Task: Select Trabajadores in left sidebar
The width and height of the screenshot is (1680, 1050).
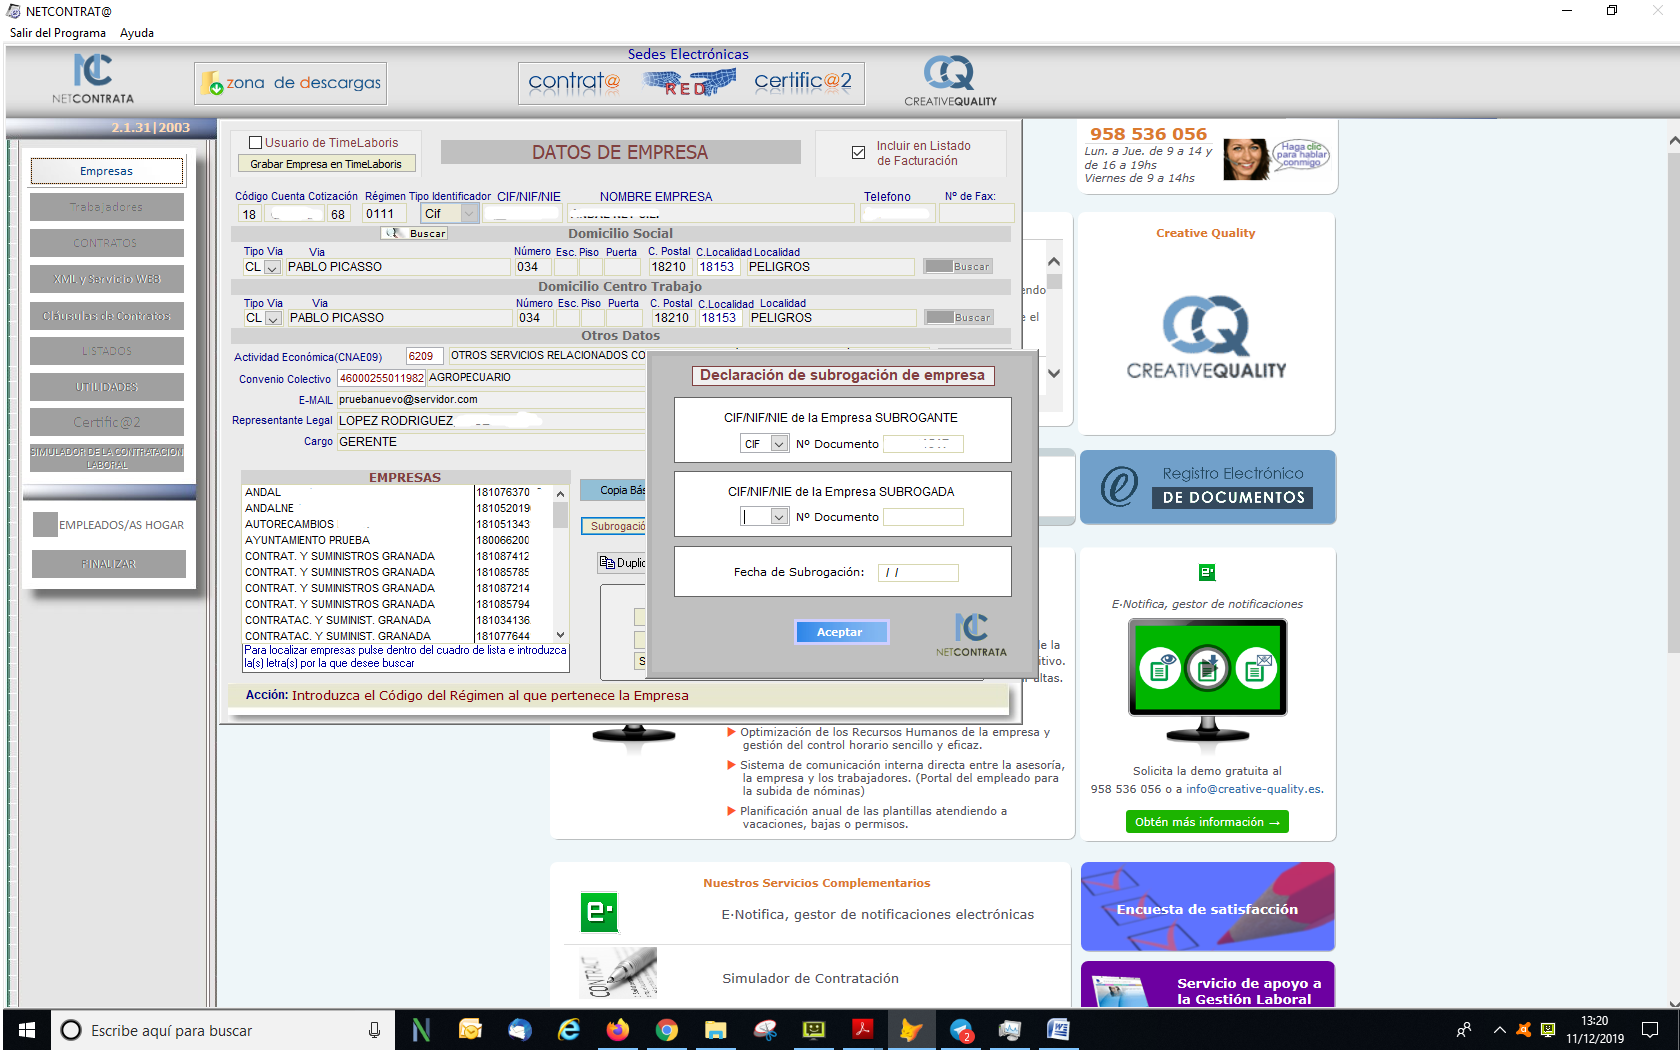Action: coord(107,207)
